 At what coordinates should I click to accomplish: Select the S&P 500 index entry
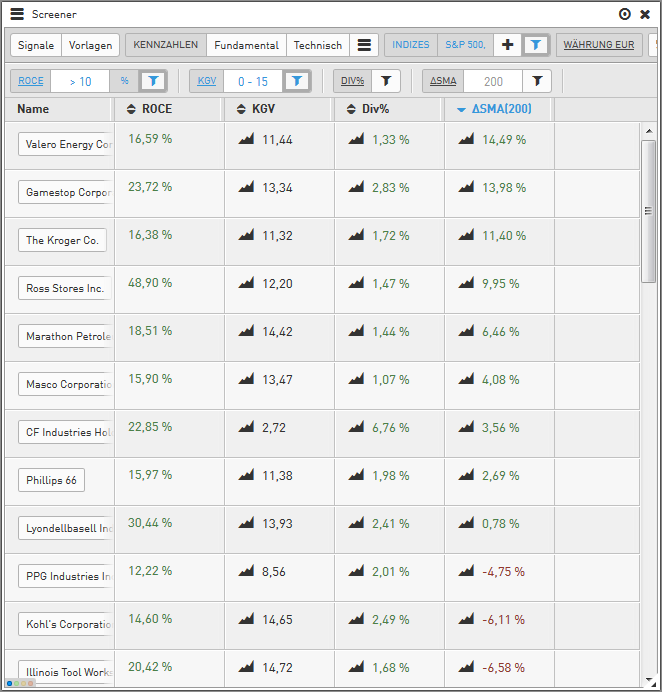[466, 45]
